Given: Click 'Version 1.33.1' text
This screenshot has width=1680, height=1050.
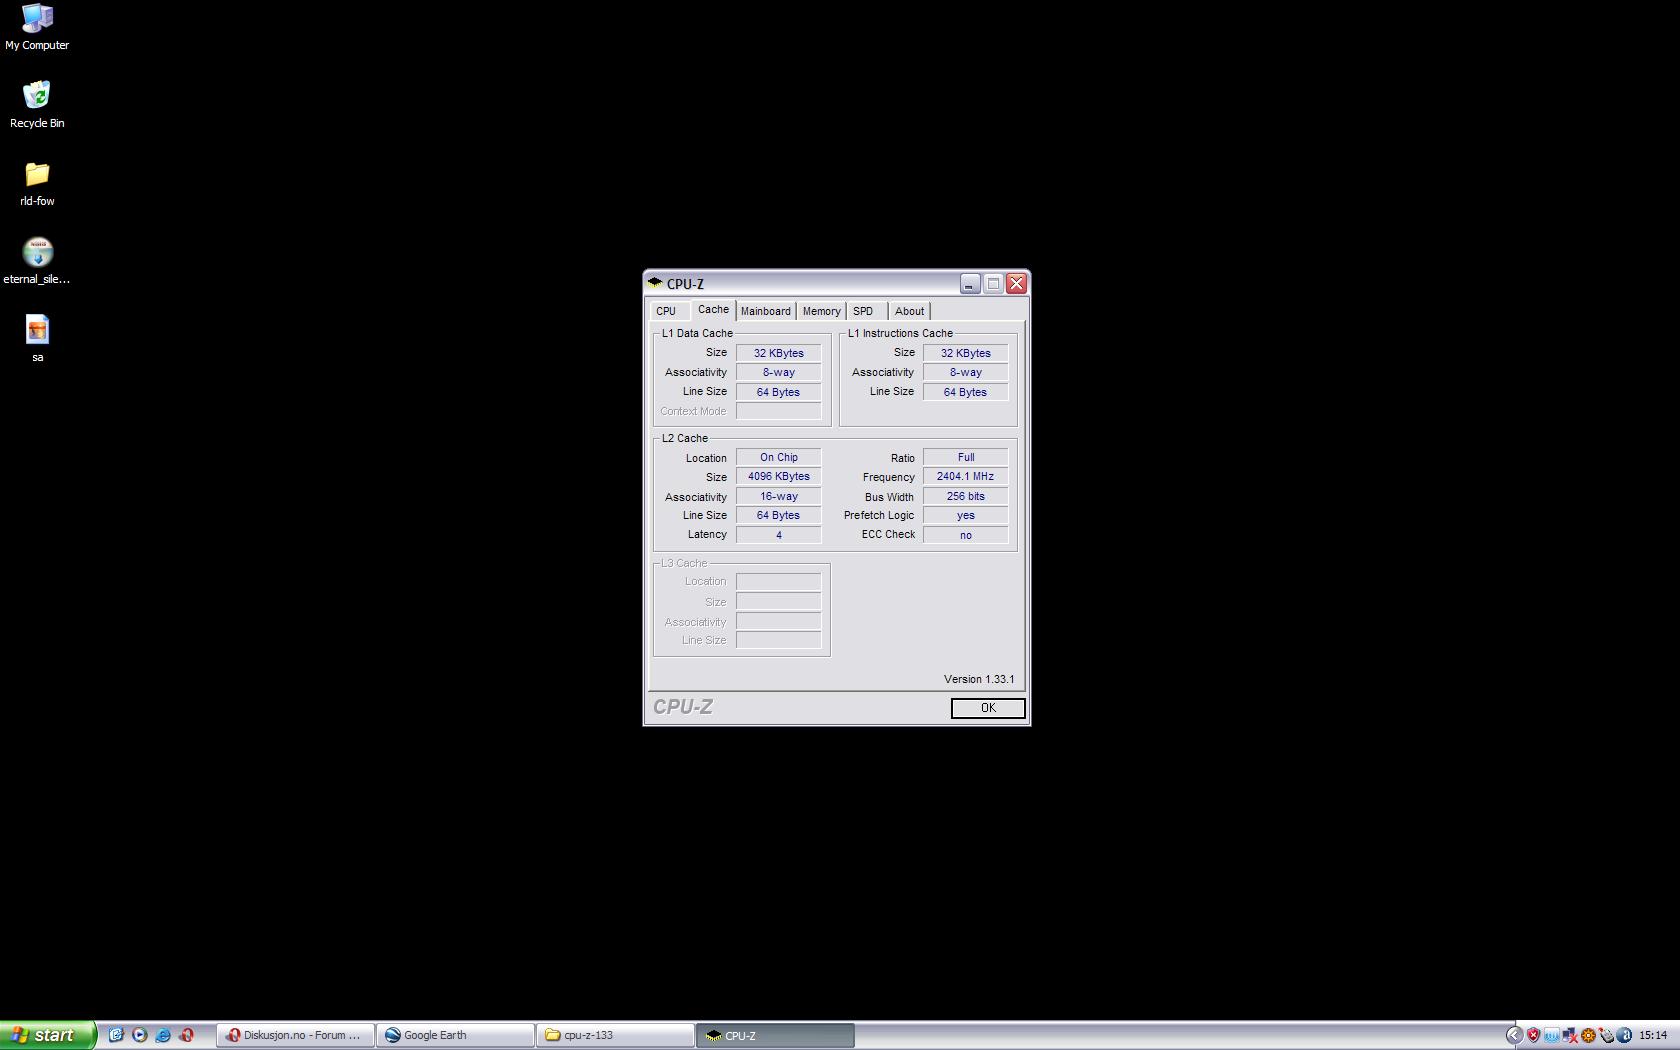Looking at the screenshot, I should tap(979, 679).
